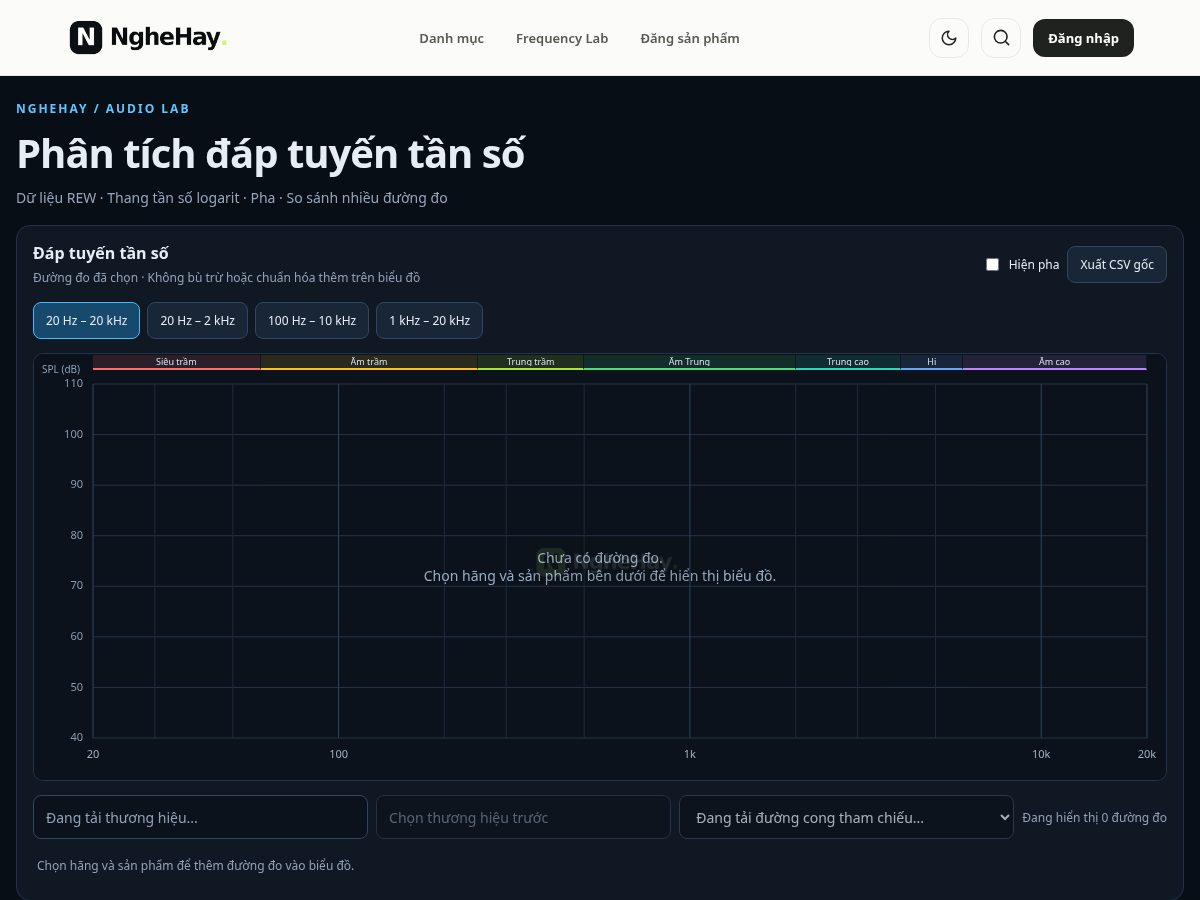Click the NGHEHAY / AUDIO LAB breadcrumb

click(x=103, y=108)
